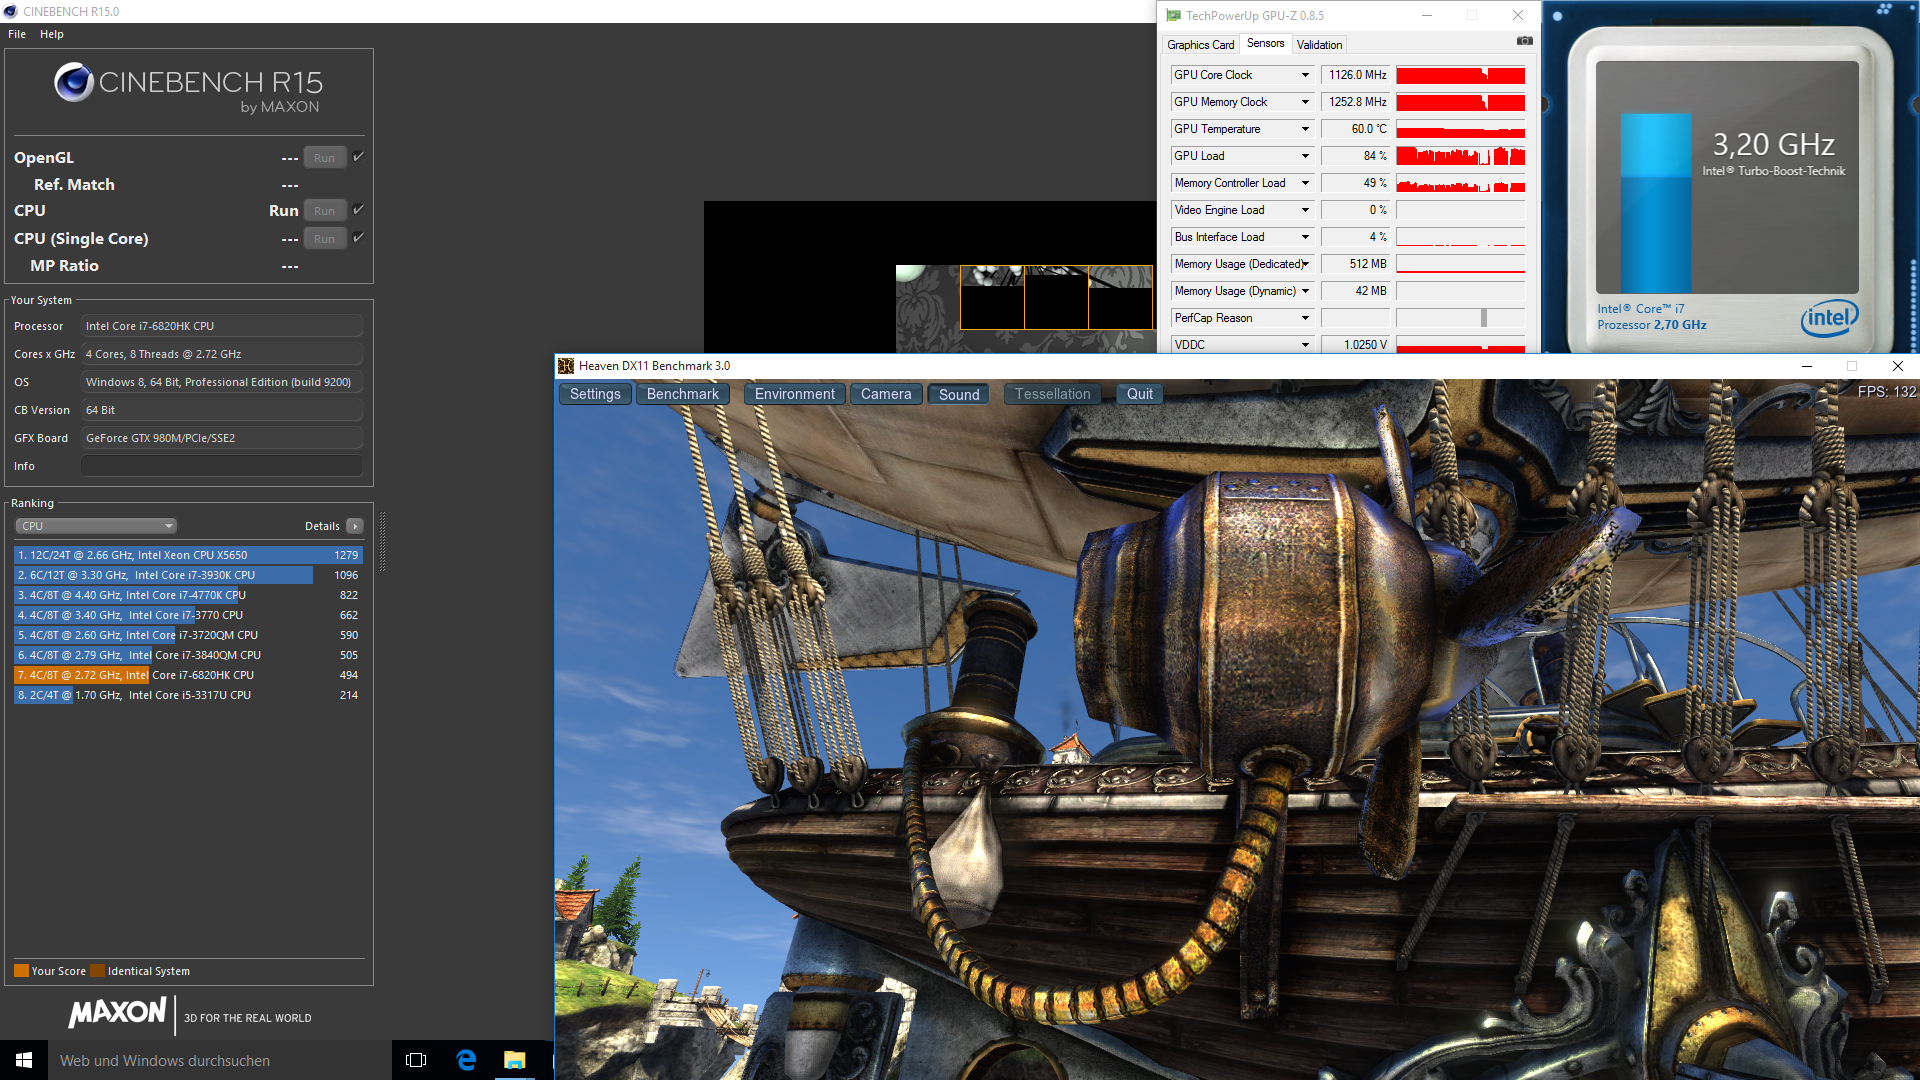Image resolution: width=1920 pixels, height=1080 pixels.
Task: Toggle the CPU (Single Core) checkbox
Action: [358, 238]
